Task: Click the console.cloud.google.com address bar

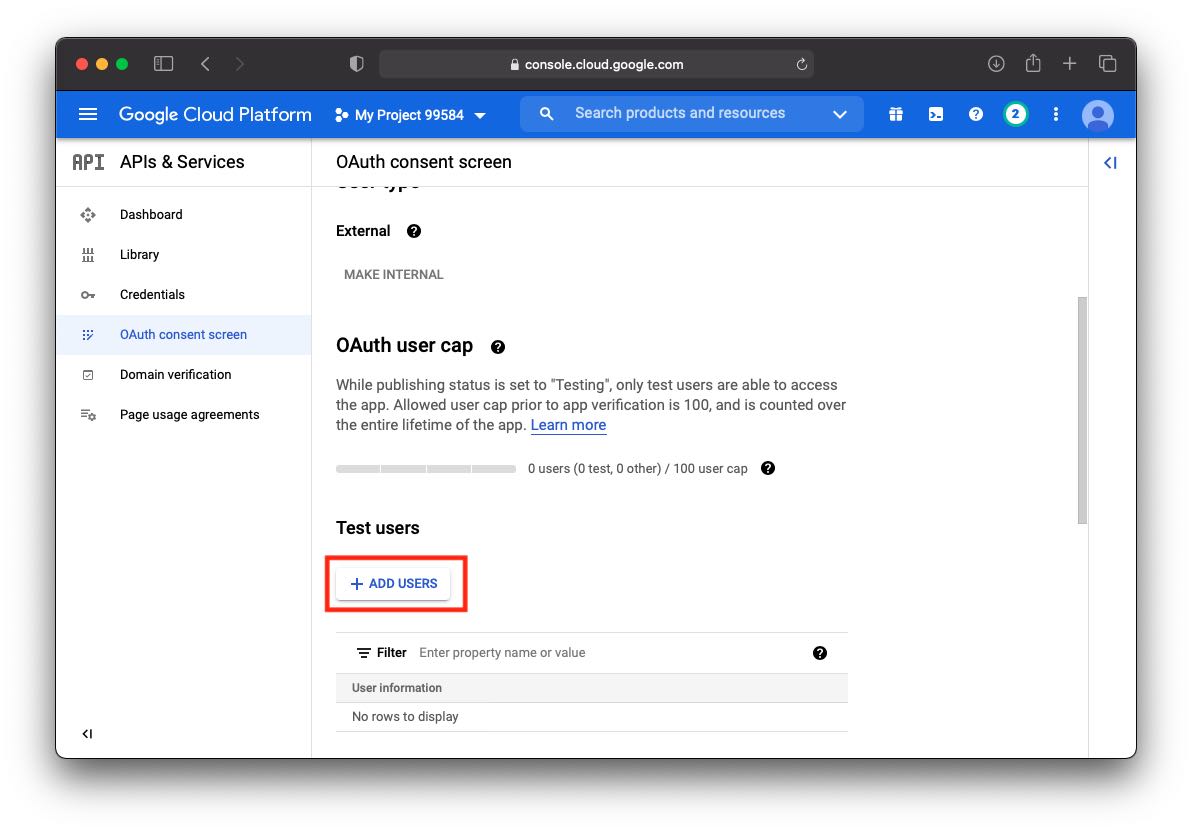Action: [596, 65]
